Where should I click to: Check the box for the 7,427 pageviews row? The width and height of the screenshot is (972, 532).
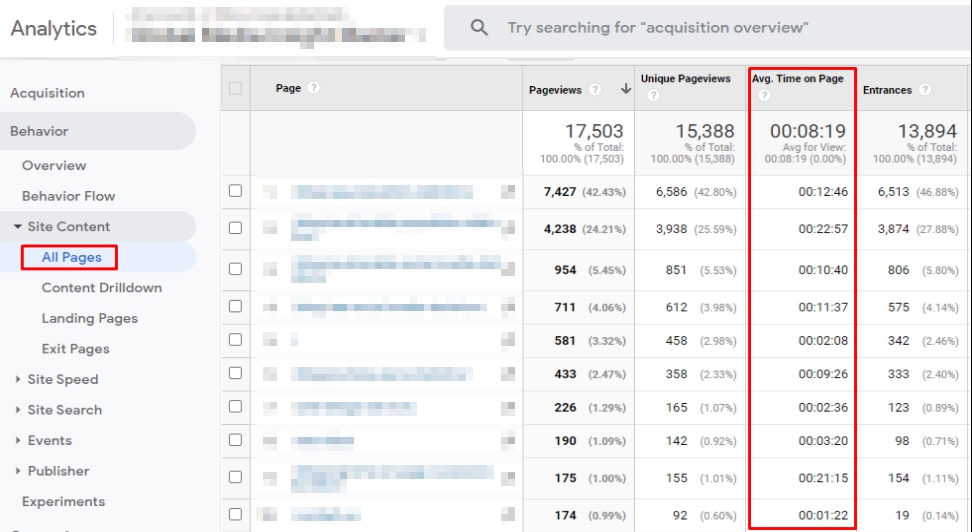point(235,191)
